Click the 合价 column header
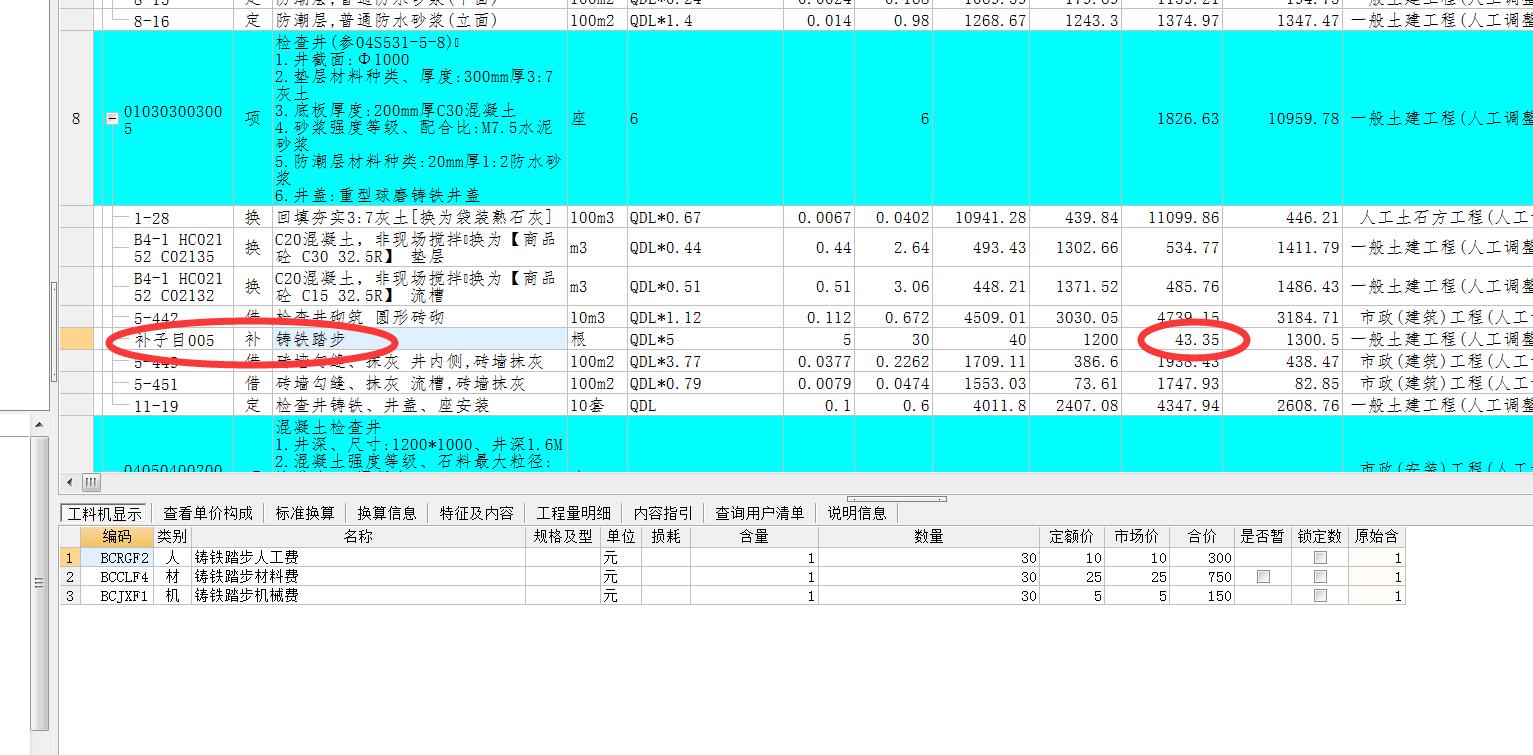The width and height of the screenshot is (1533, 755). coord(1202,537)
